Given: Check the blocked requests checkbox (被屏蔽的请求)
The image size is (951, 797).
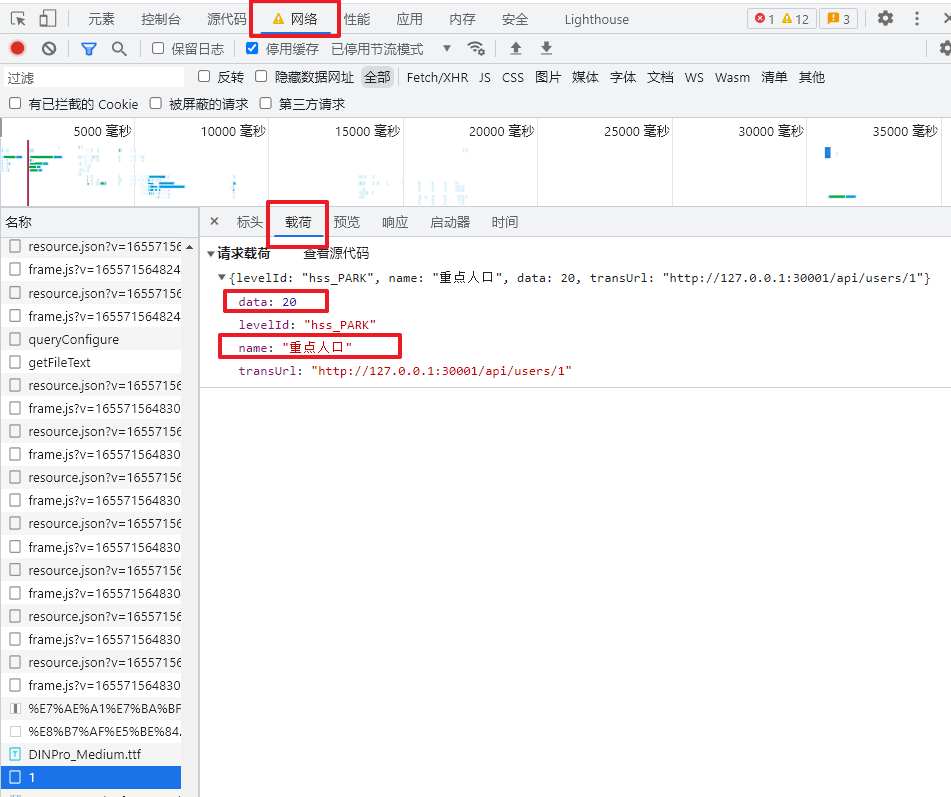Looking at the screenshot, I should [156, 104].
